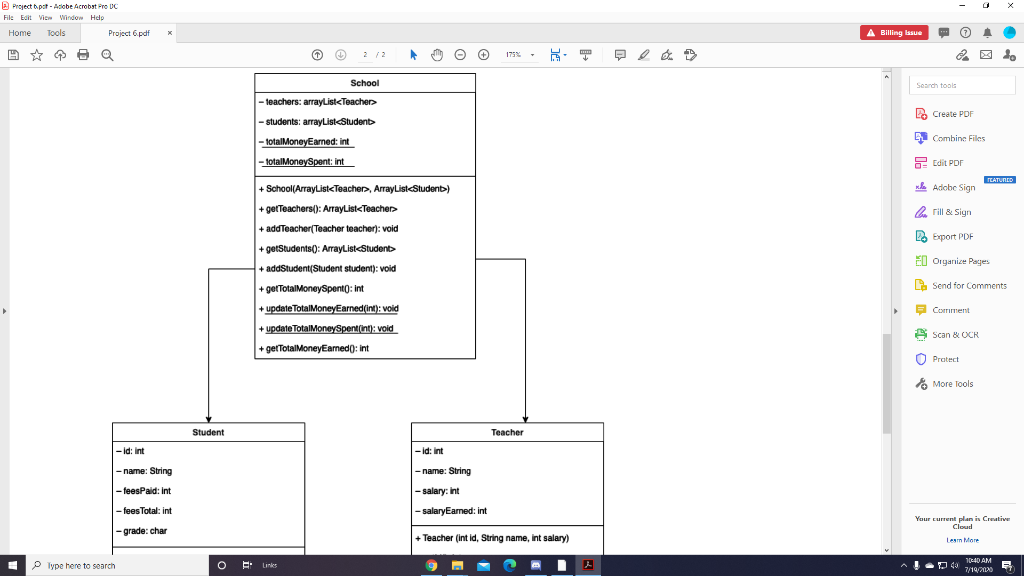The image size is (1024, 576).
Task: Open the help question mark
Action: pos(965,33)
